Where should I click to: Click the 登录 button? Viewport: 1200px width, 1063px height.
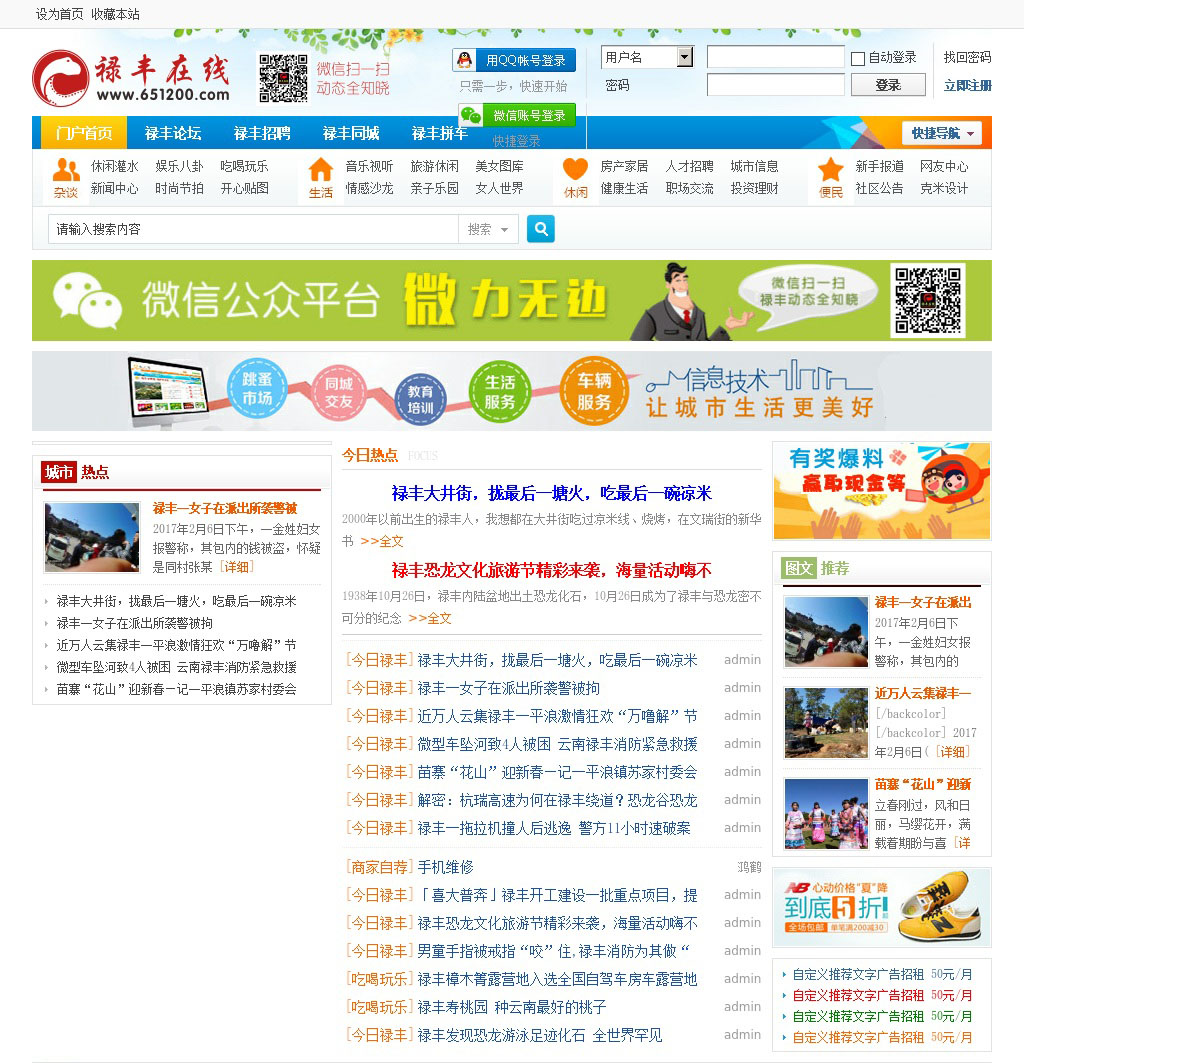[888, 85]
